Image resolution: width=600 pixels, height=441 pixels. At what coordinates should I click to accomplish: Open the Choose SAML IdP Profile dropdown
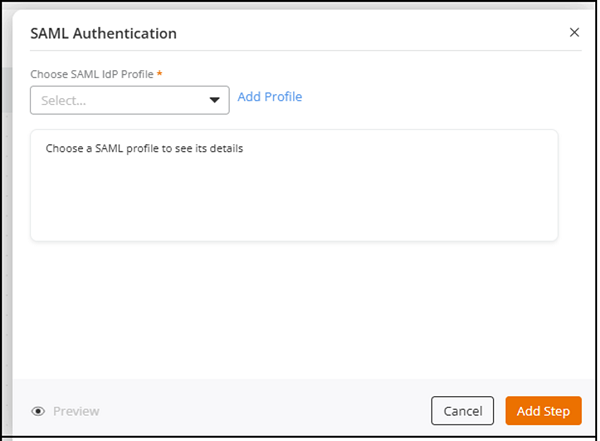[x=130, y=100]
